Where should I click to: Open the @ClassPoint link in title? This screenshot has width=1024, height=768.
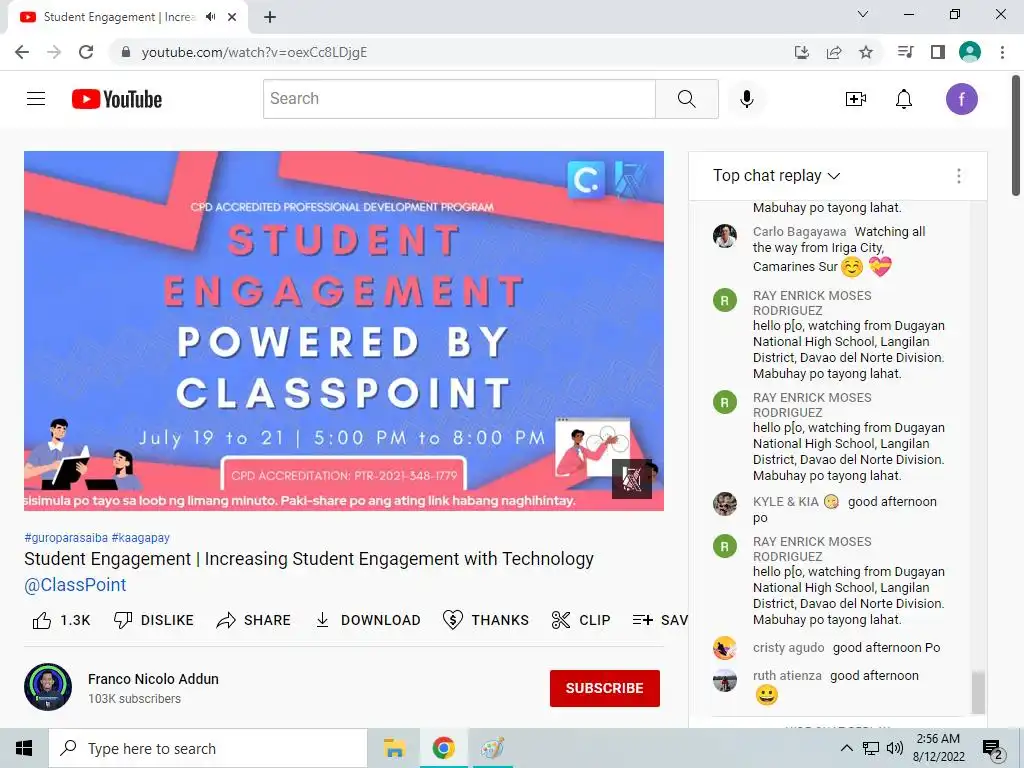click(75, 585)
